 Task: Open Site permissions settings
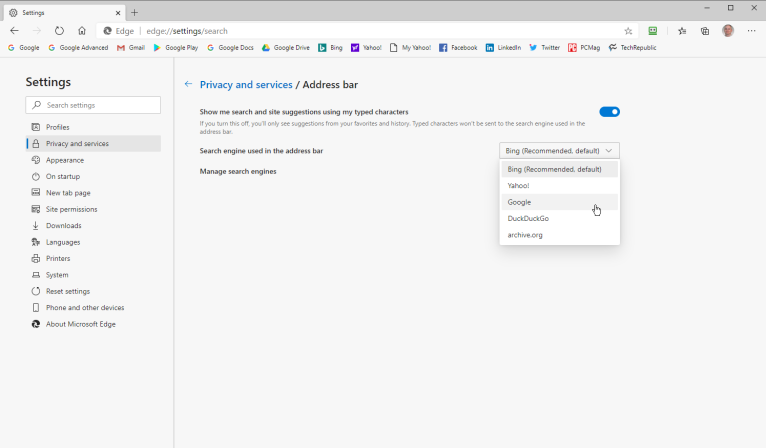(93, 209)
